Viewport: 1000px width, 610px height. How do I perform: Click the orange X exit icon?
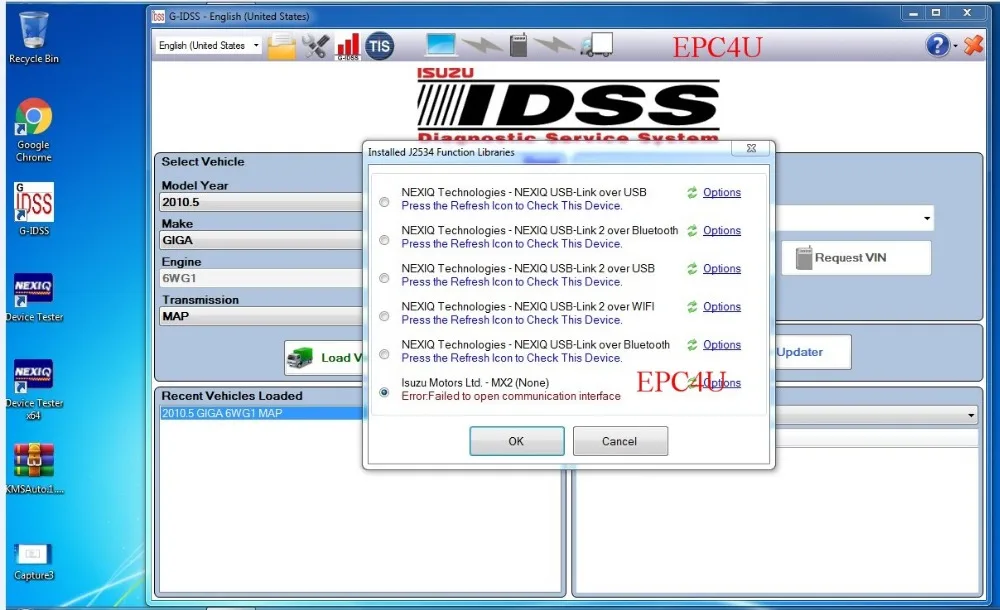(x=973, y=45)
